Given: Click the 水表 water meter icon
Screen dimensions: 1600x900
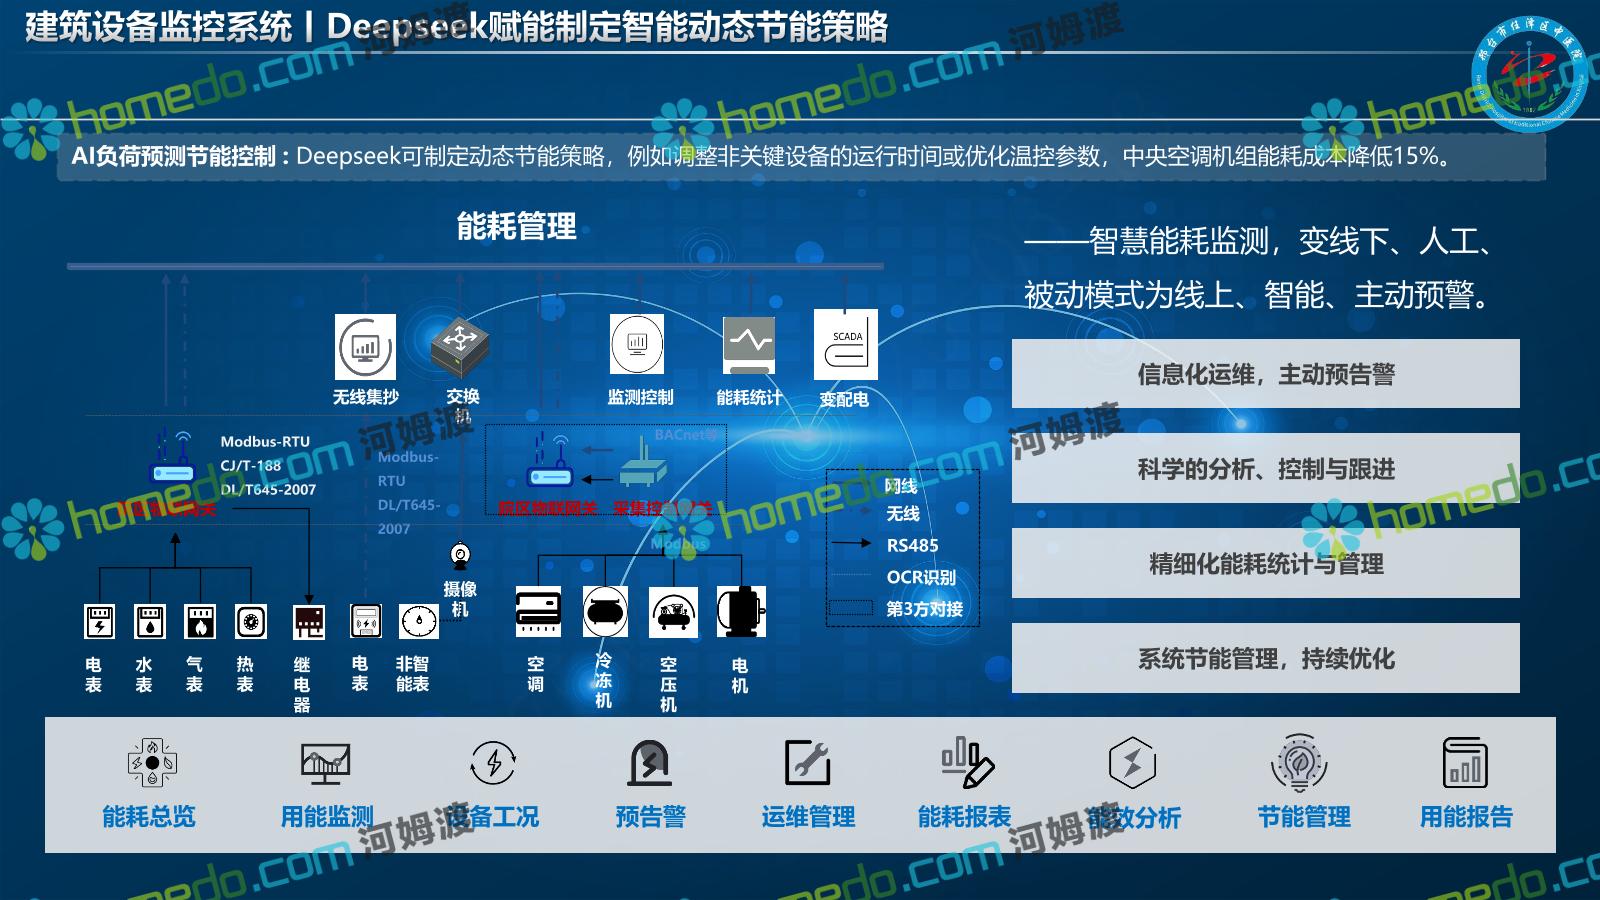Looking at the screenshot, I should (149, 622).
